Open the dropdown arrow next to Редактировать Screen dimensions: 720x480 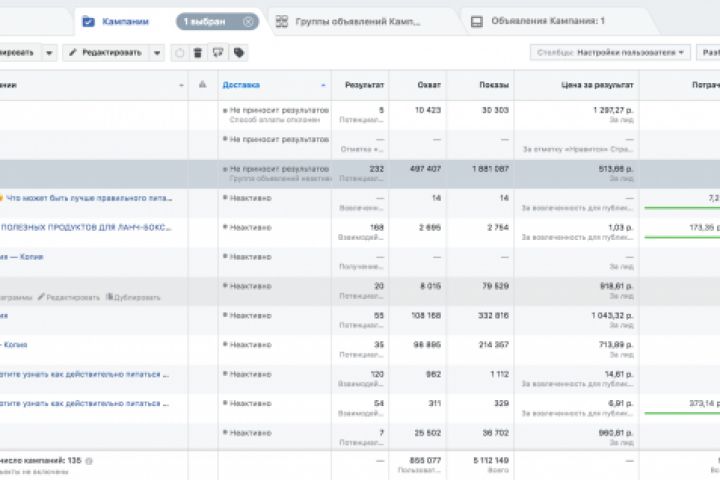click(157, 53)
